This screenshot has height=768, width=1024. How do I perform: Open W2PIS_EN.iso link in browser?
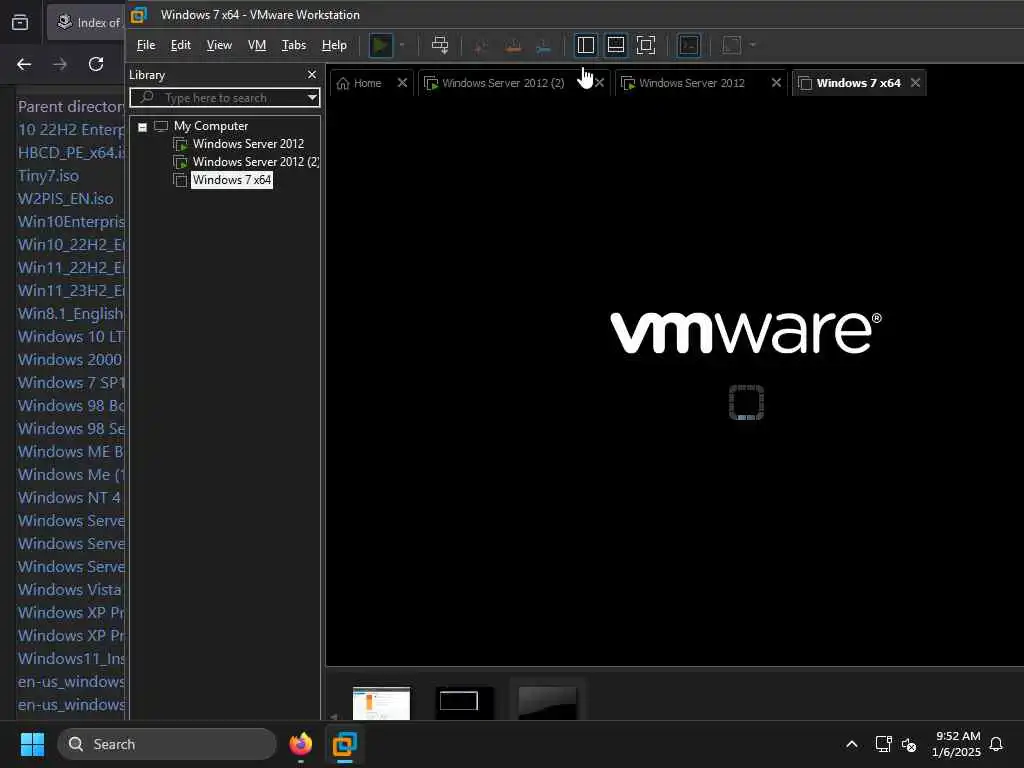65,199
